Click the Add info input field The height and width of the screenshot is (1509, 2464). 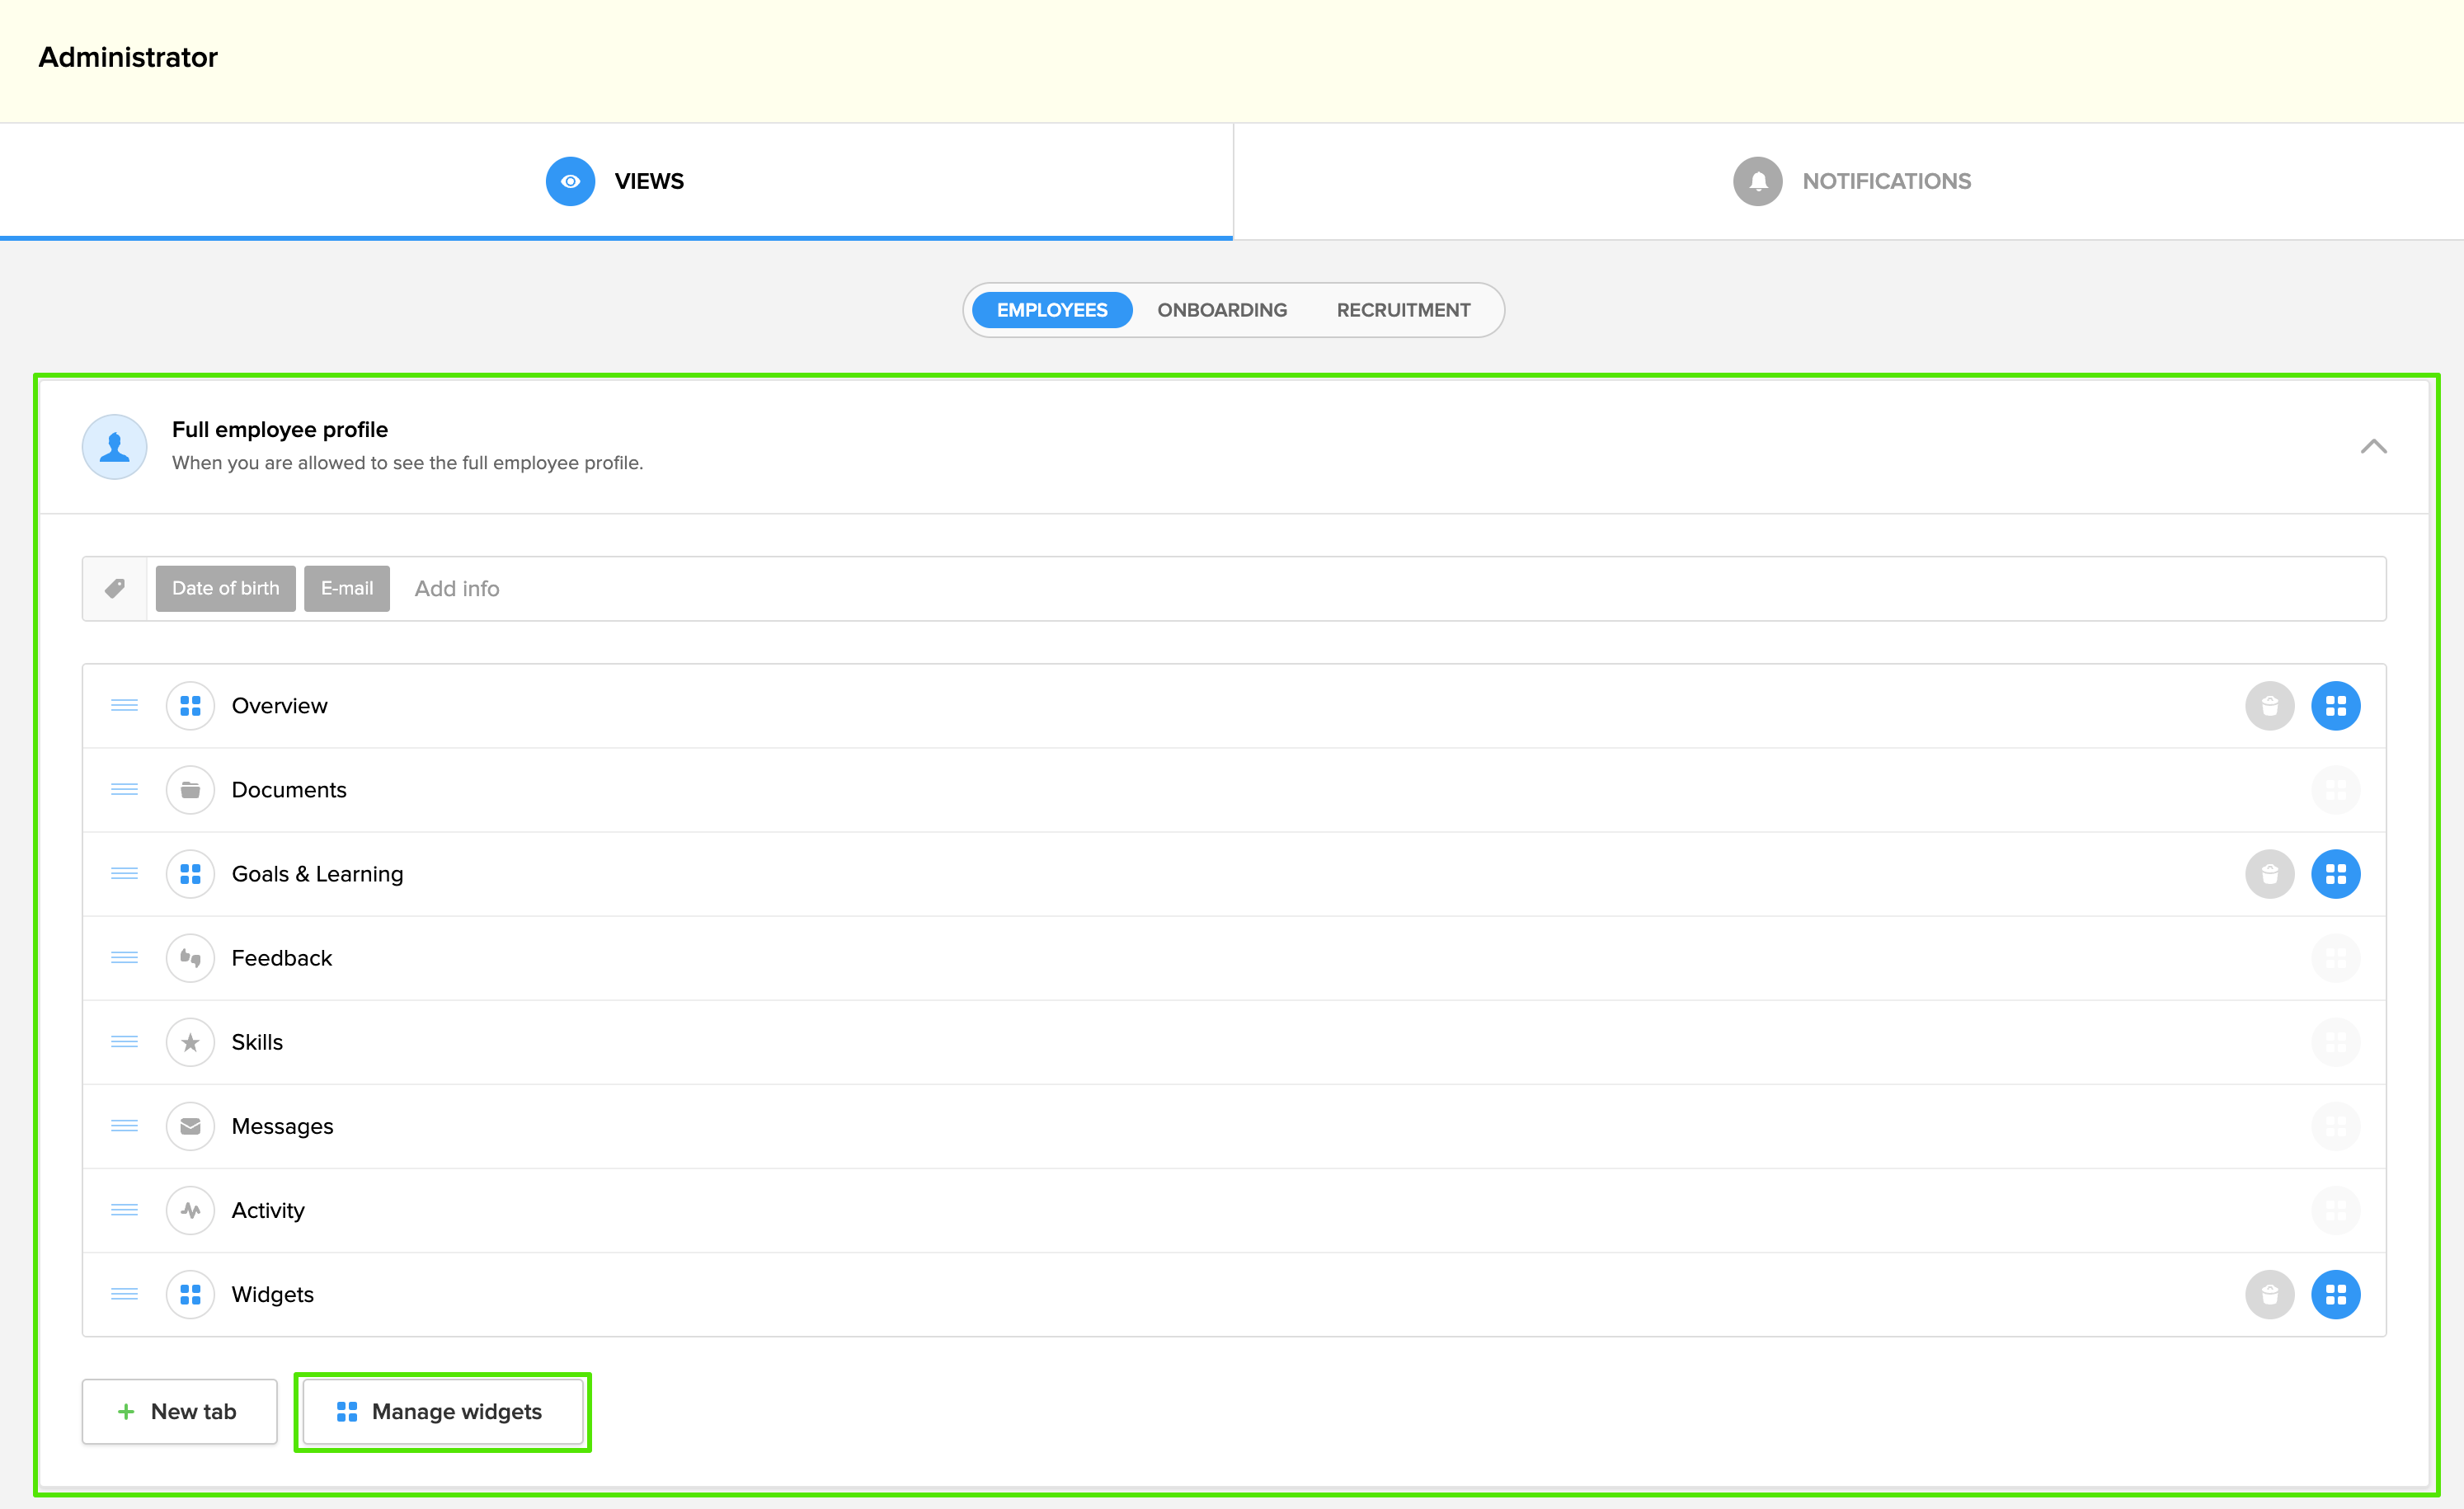[x=457, y=588]
